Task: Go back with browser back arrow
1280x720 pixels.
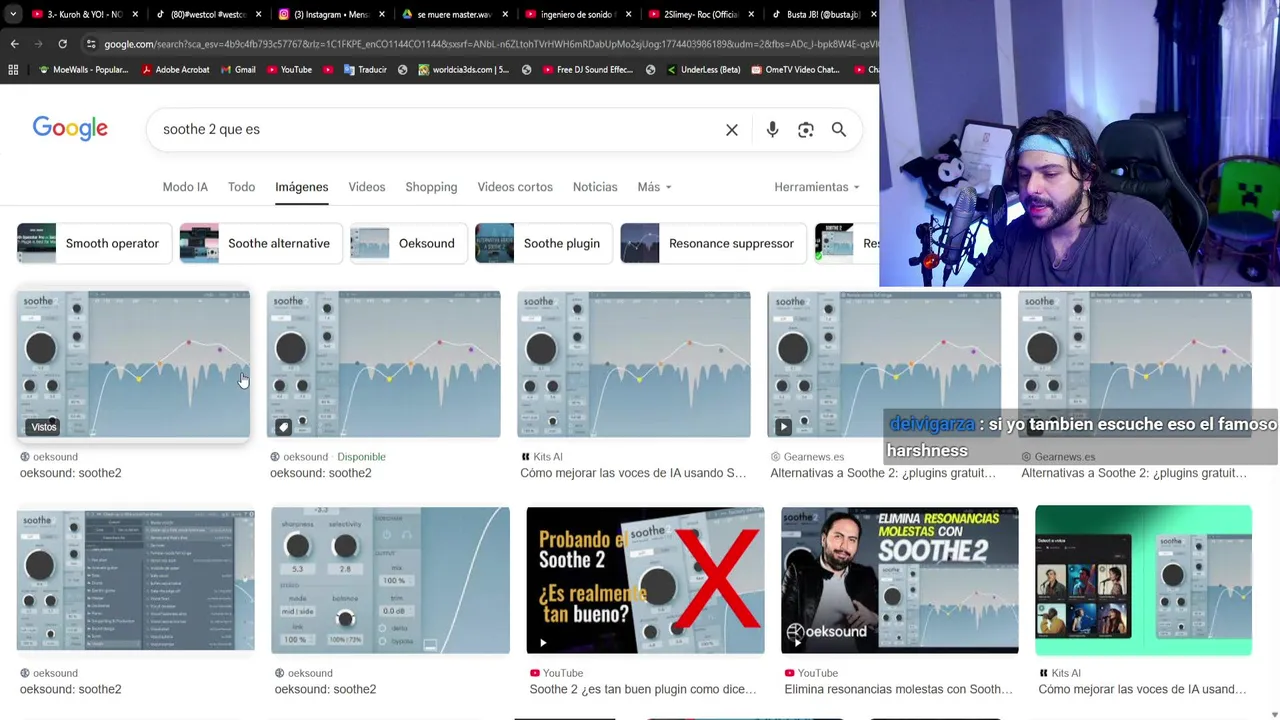Action: [14, 44]
